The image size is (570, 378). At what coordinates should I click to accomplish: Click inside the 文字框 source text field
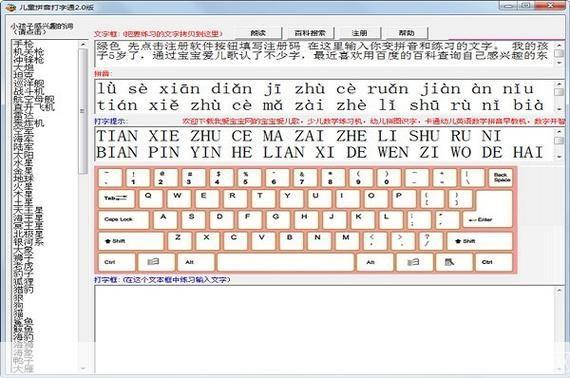(325, 54)
